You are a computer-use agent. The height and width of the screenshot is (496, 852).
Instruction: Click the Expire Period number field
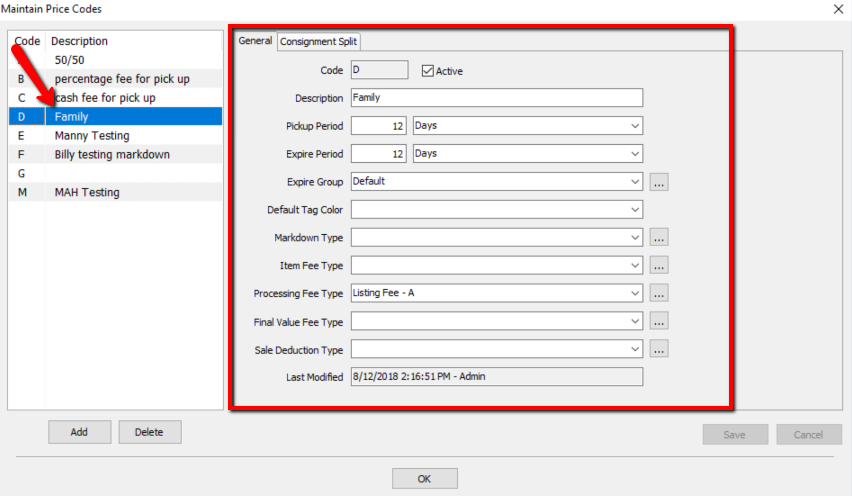pos(378,154)
